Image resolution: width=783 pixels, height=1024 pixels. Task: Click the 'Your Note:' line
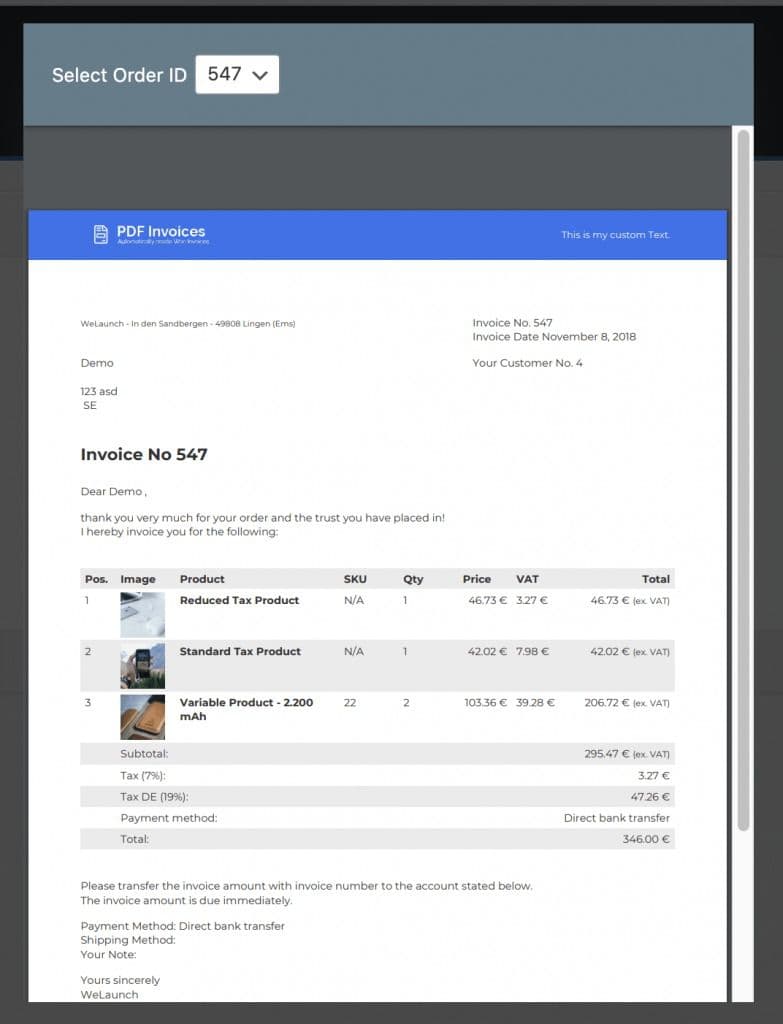point(108,954)
